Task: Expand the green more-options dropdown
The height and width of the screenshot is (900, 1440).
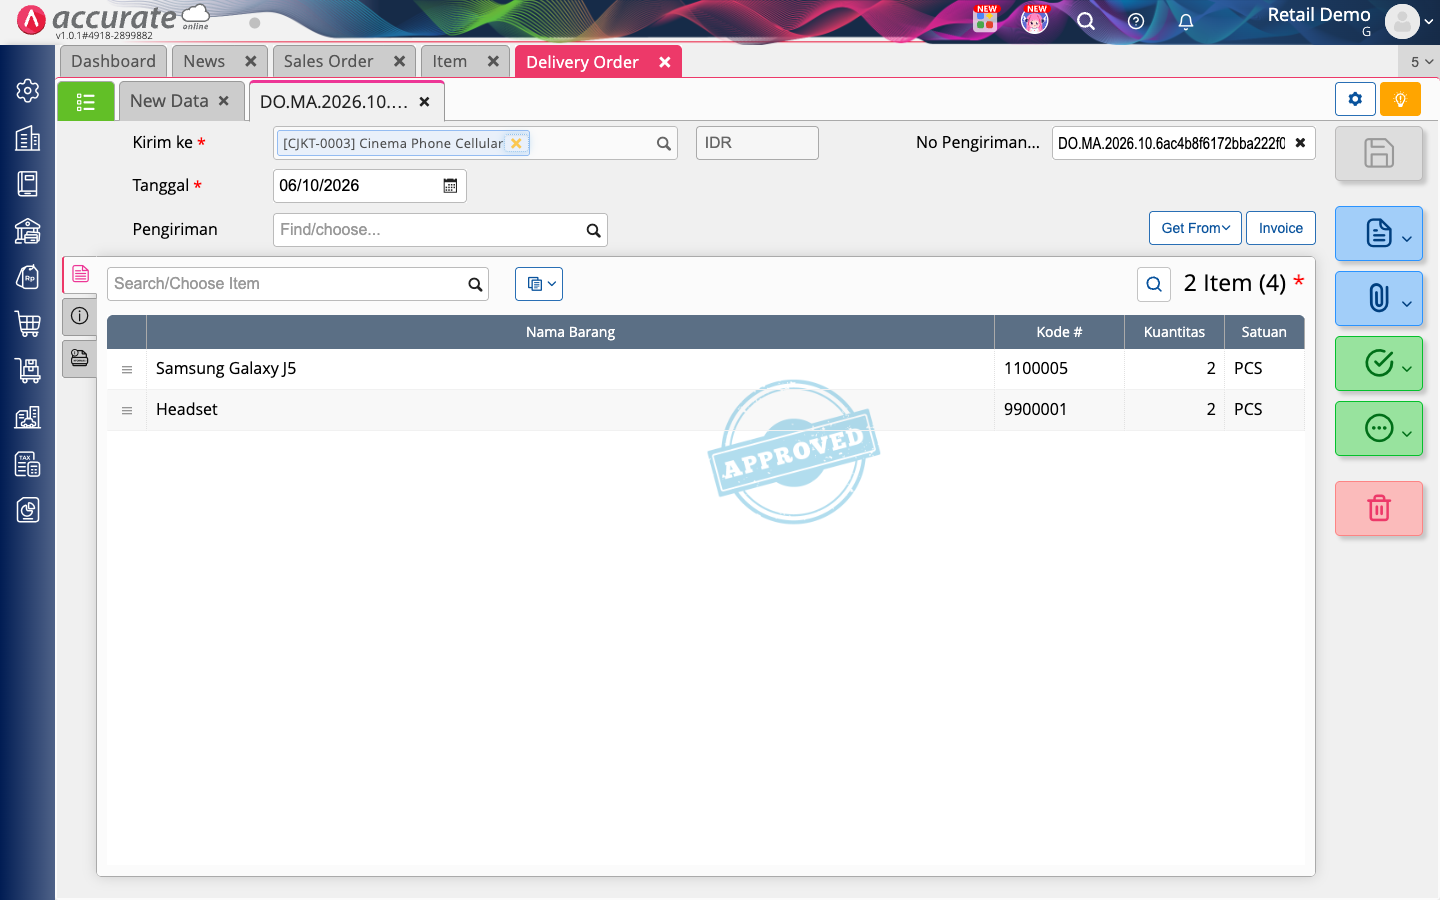Action: pyautogui.click(x=1379, y=428)
